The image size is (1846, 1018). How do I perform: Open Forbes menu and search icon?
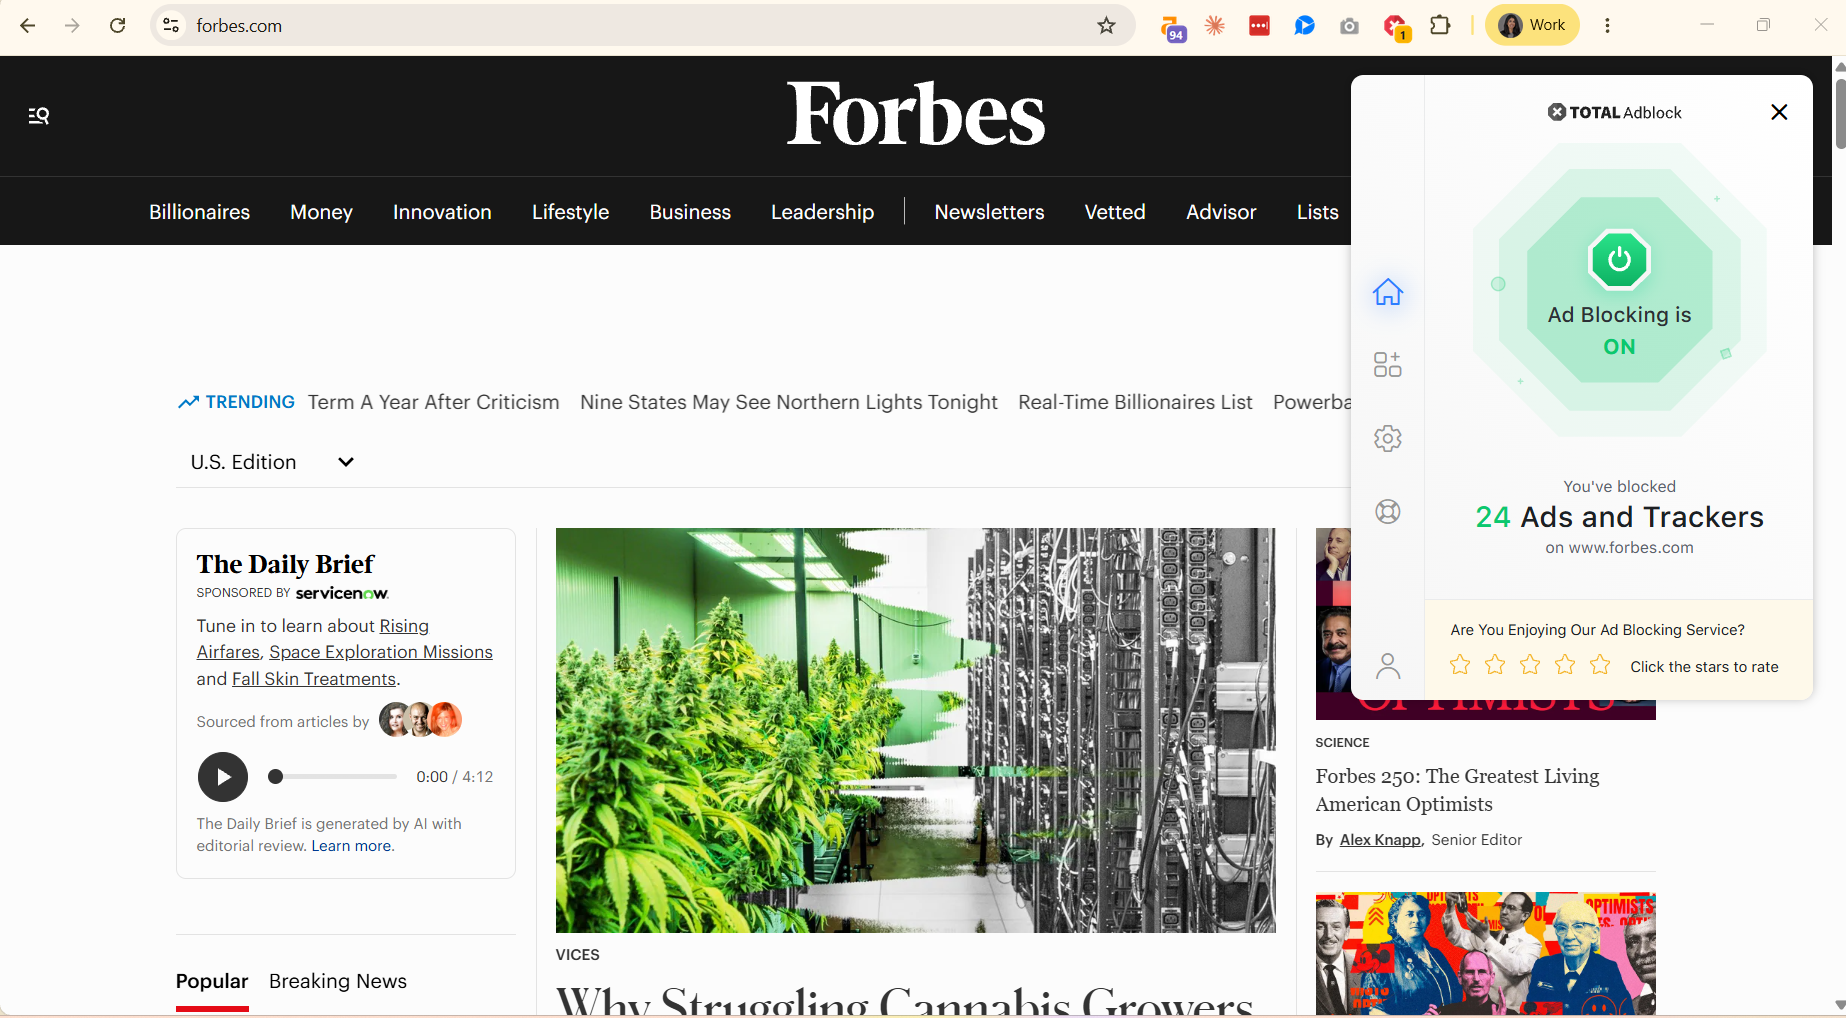click(x=39, y=116)
